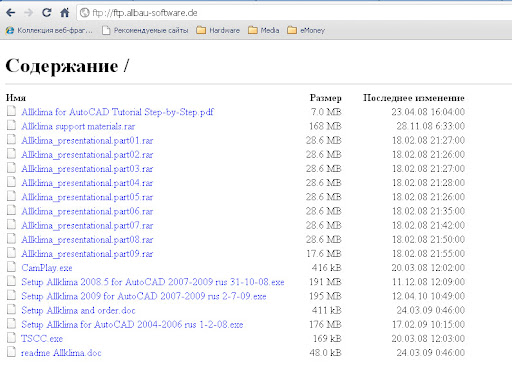This screenshot has height=367, width=512.
Task: Click file icon beside presentational.part07.rar
Action: [x=11, y=224]
